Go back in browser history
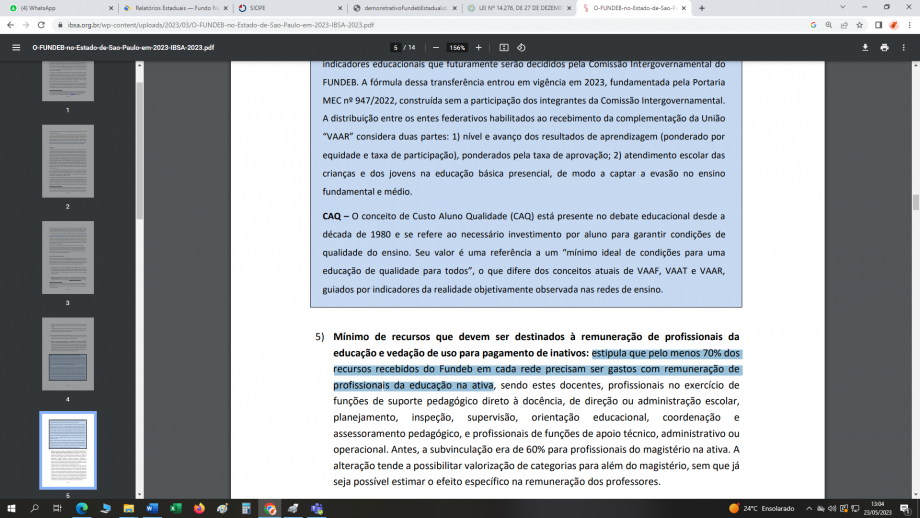The width and height of the screenshot is (920, 518). [10, 25]
